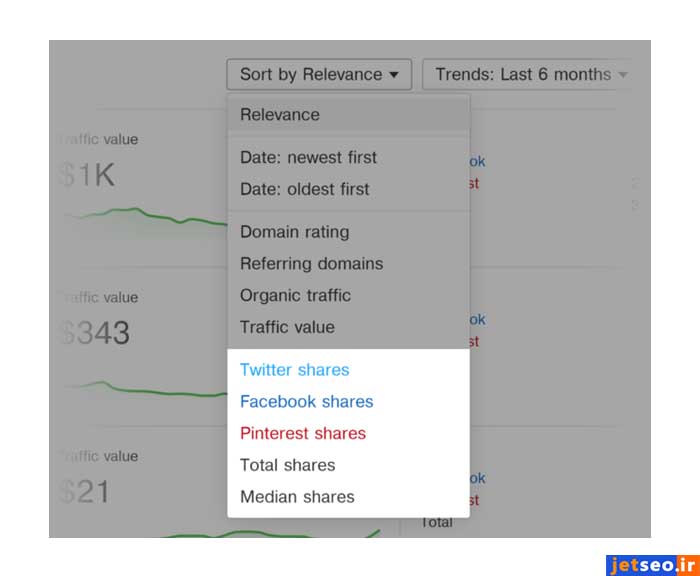Select Relevance sort option
Image resolution: width=700 pixels, height=576 pixels.
tap(280, 115)
